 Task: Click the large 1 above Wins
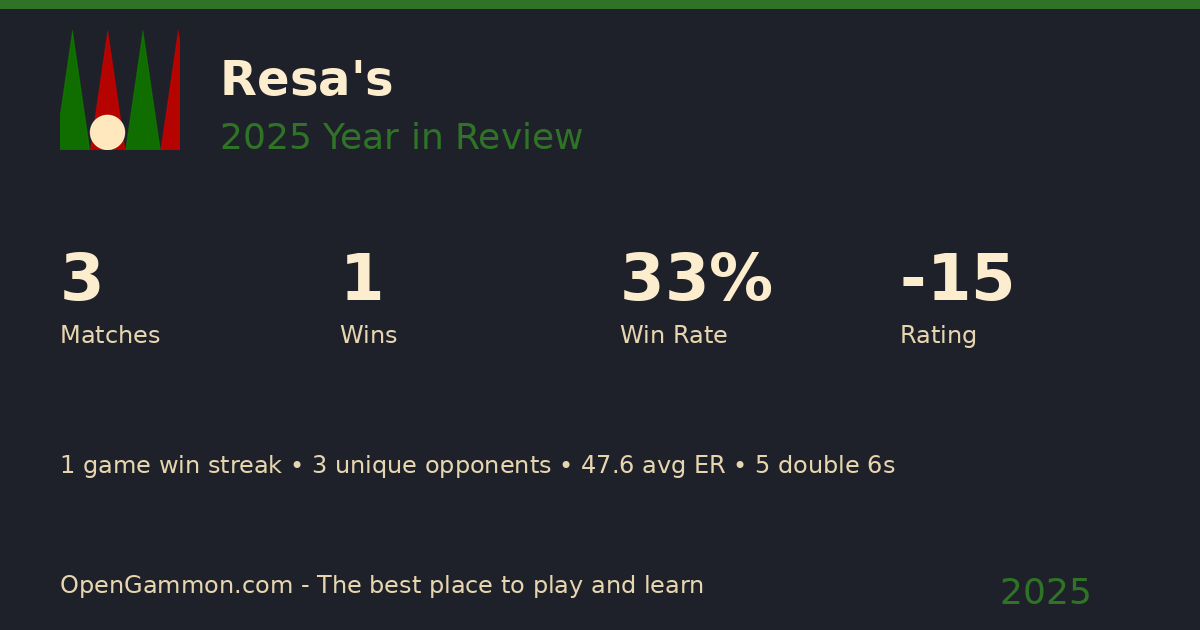click(x=361, y=279)
